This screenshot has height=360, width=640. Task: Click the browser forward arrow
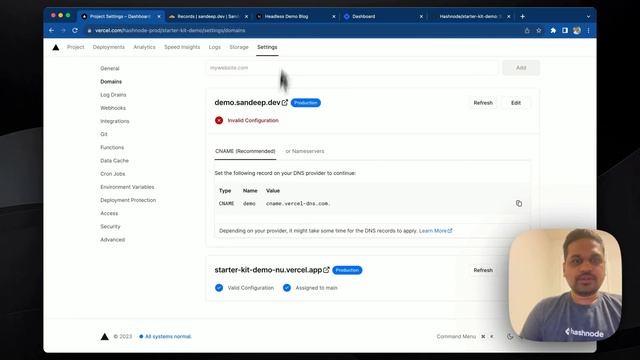[x=63, y=30]
